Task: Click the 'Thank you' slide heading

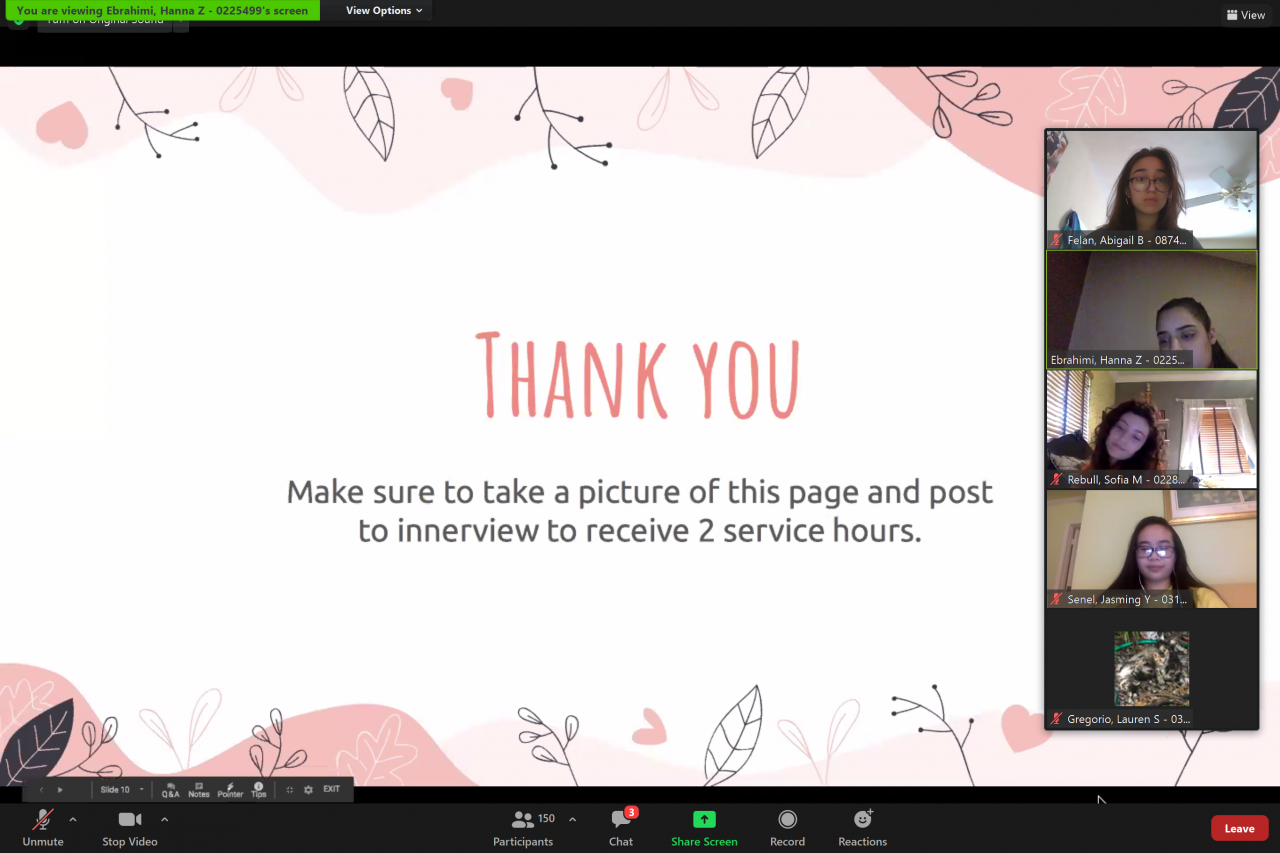Action: [x=638, y=375]
